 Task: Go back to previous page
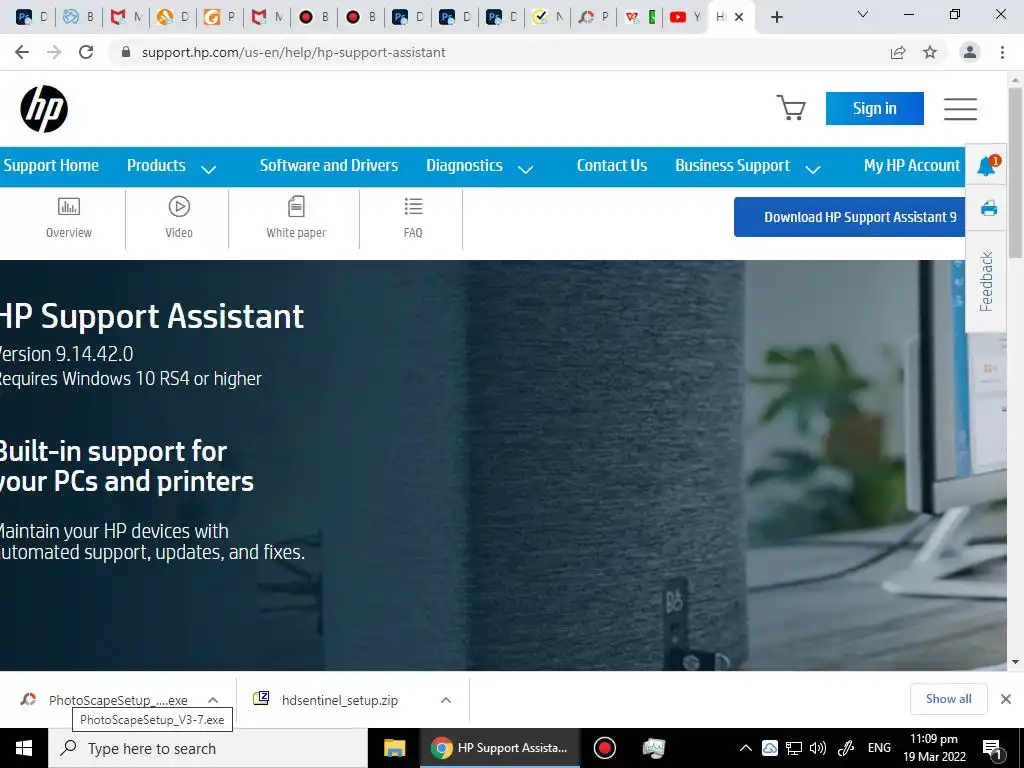click(x=22, y=52)
